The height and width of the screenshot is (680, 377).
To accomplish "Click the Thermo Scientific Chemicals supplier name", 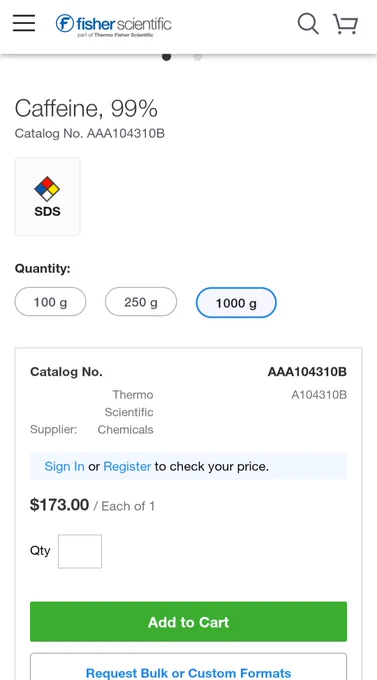I will tap(125, 412).
